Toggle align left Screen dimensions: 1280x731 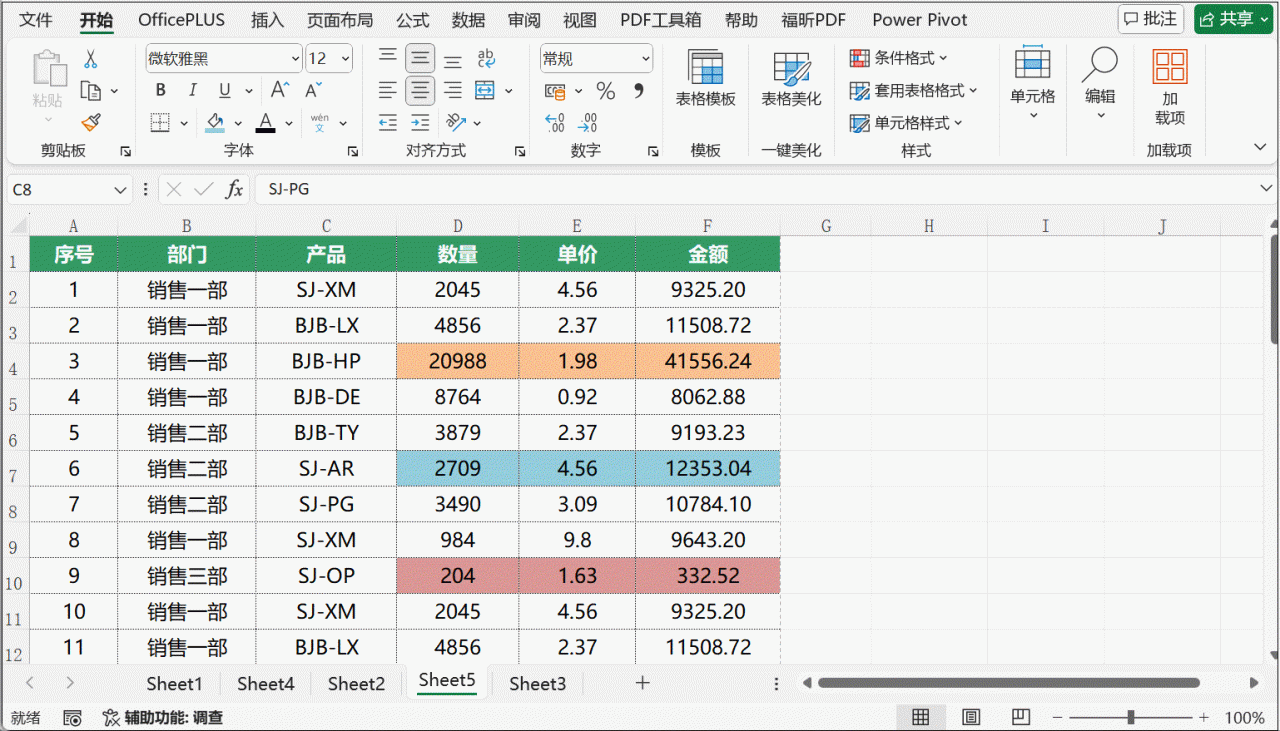[388, 91]
